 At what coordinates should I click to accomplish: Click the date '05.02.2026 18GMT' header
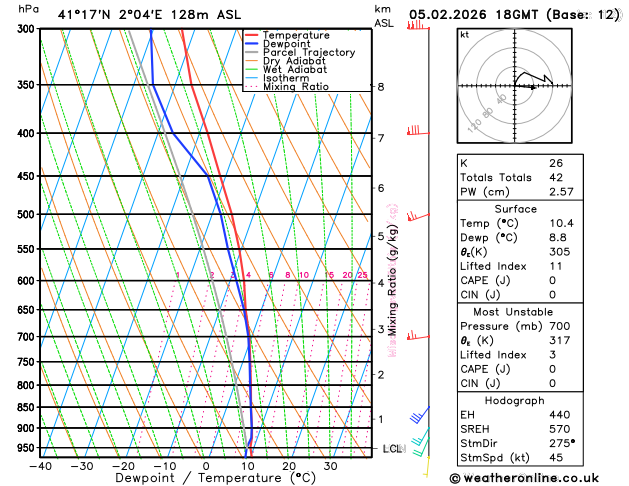coord(473,15)
